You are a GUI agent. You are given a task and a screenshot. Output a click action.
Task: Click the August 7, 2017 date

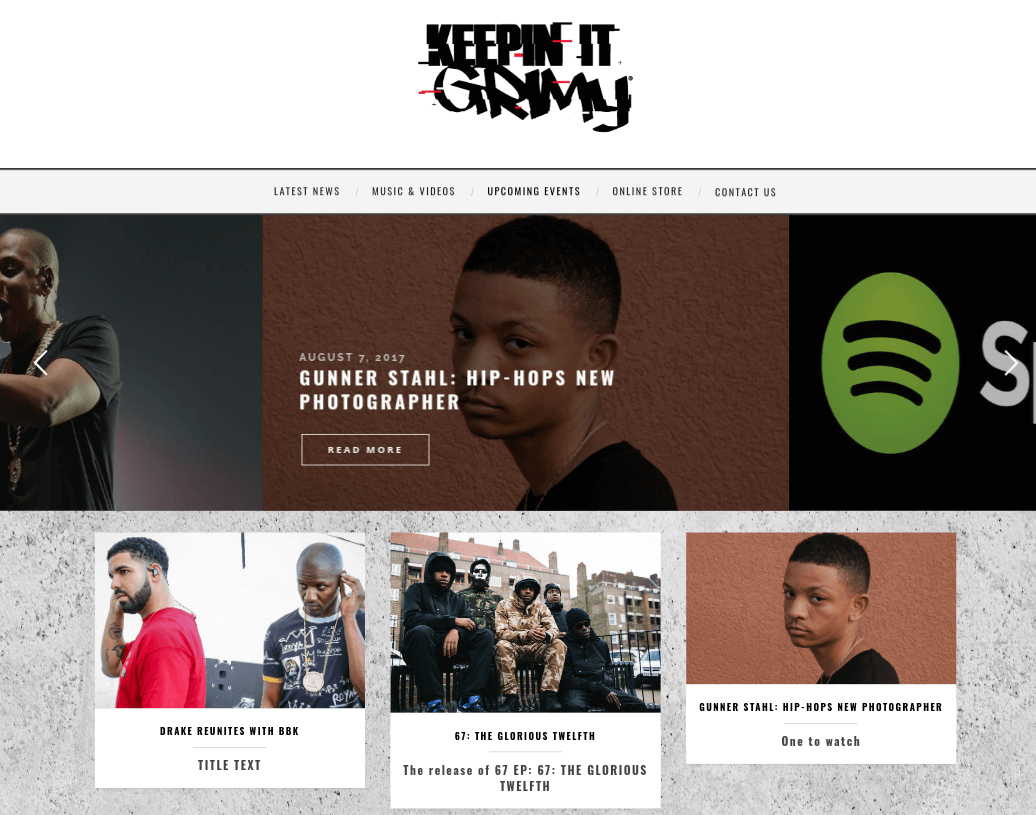click(x=352, y=357)
